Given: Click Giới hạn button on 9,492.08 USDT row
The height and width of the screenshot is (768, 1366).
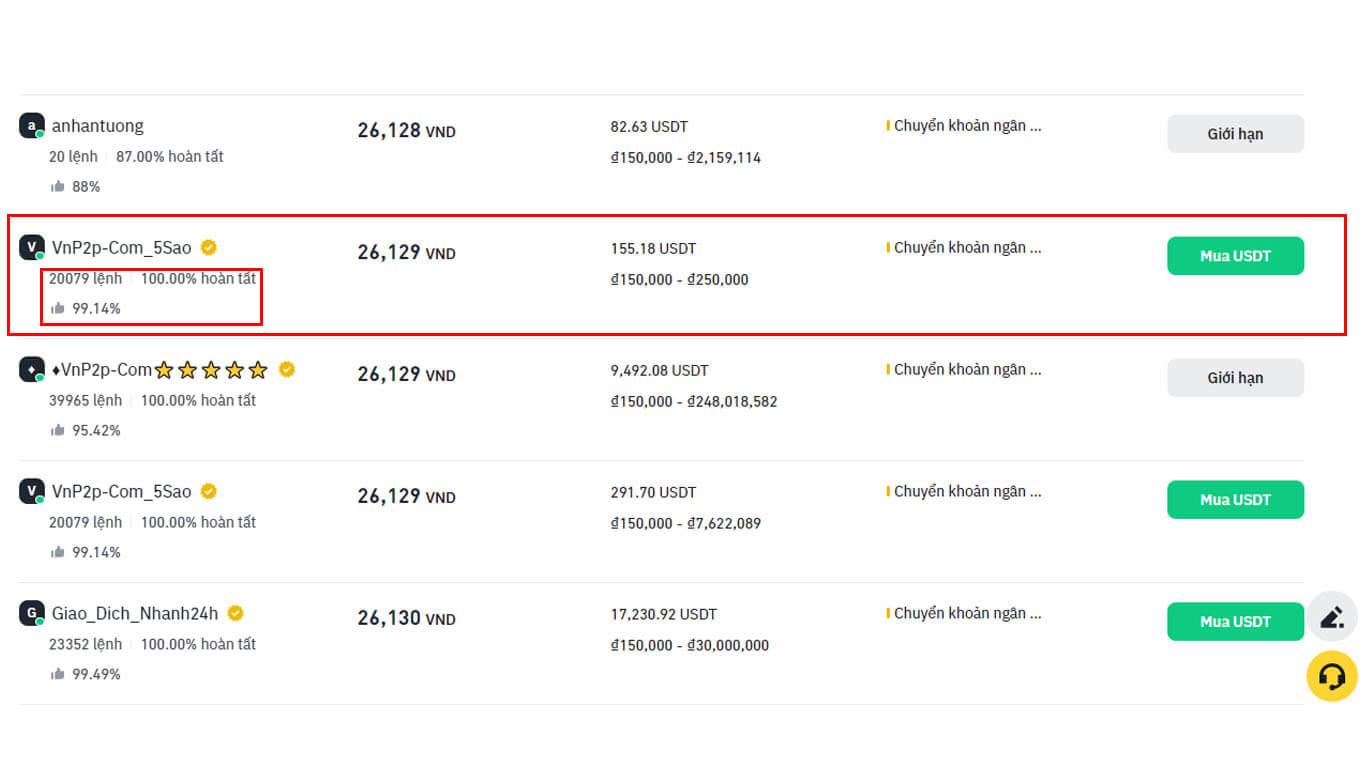Looking at the screenshot, I should pos(1235,378).
